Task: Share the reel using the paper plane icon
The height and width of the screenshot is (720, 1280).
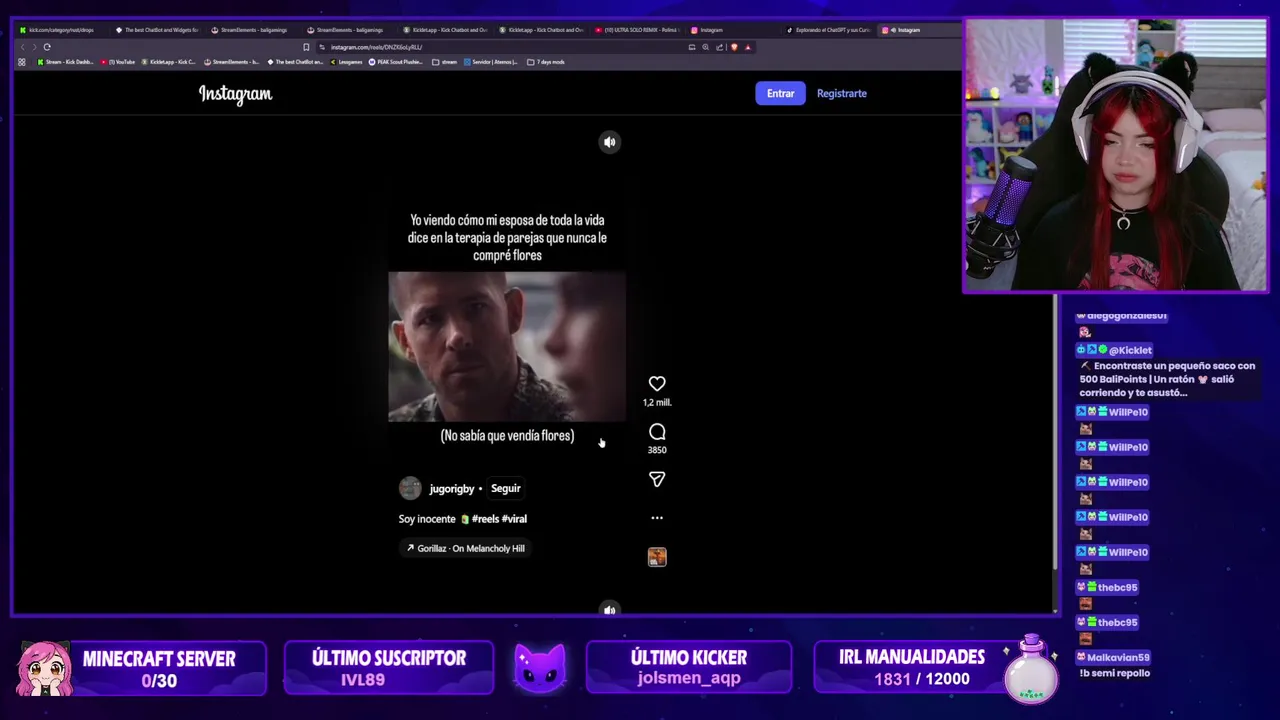Action: 657,479
